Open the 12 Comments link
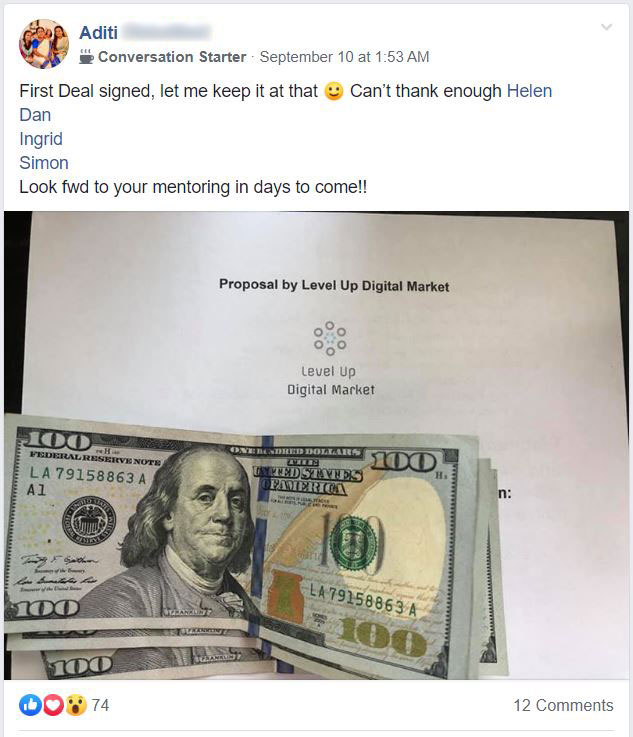This screenshot has width=633, height=737. pos(563,705)
